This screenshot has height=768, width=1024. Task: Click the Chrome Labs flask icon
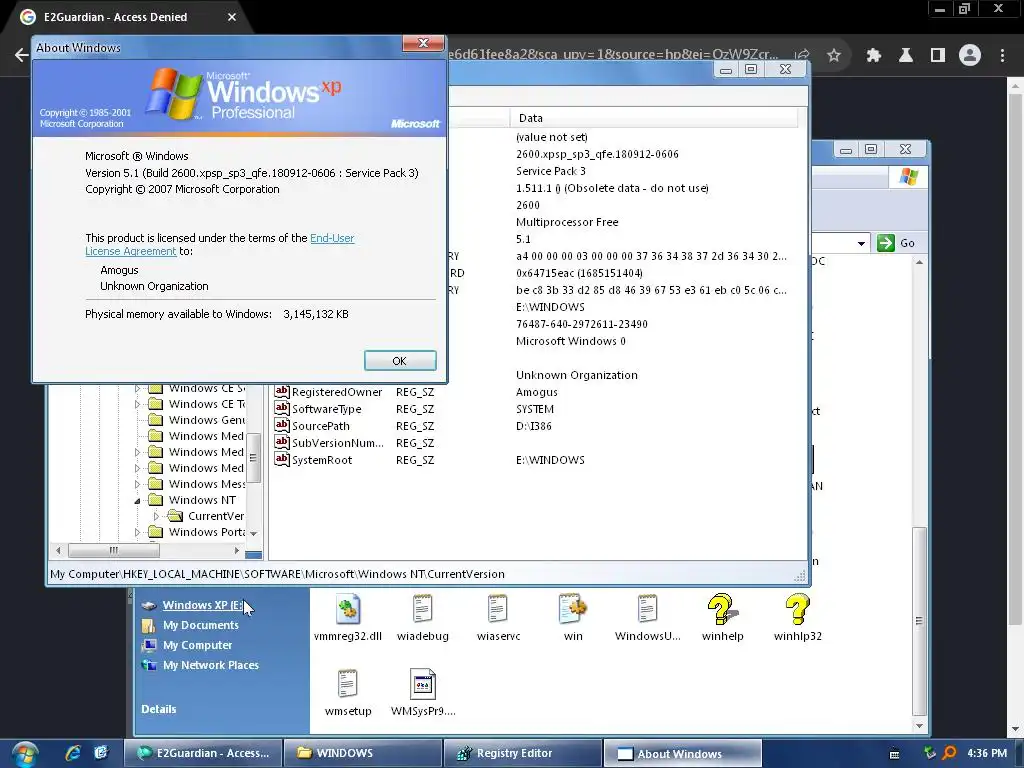[x=906, y=55]
